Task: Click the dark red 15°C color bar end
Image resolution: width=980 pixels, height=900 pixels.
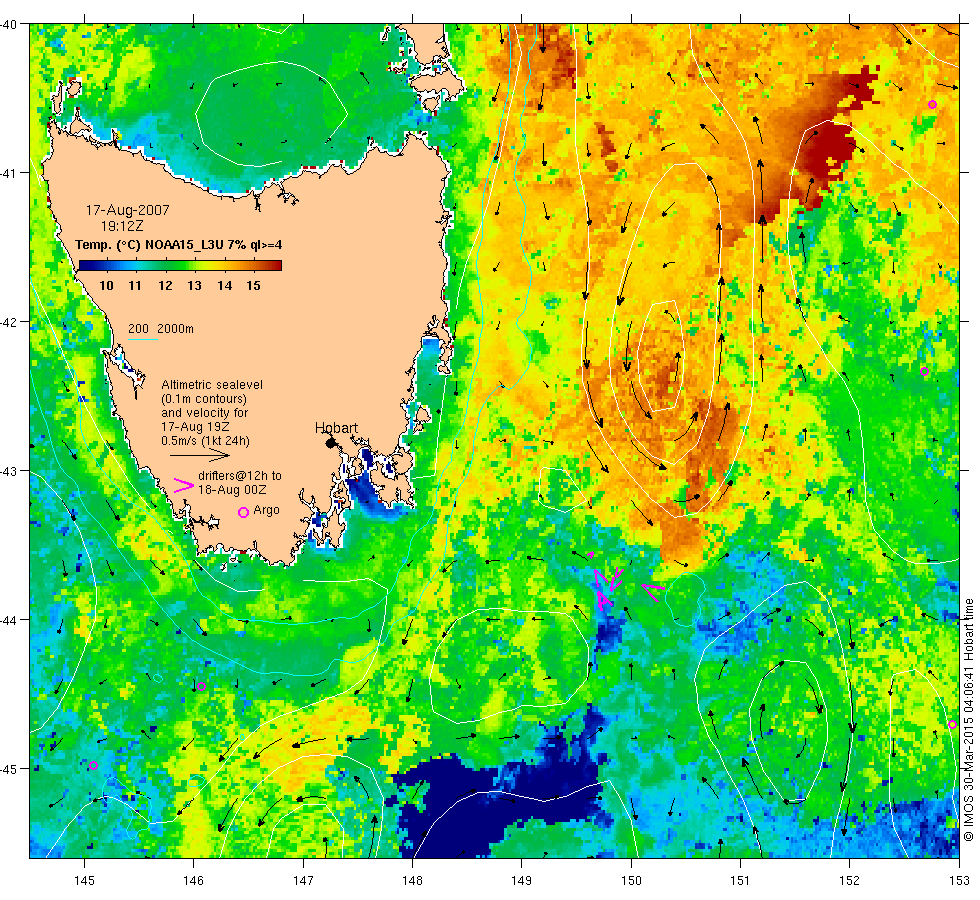Action: pyautogui.click(x=277, y=266)
